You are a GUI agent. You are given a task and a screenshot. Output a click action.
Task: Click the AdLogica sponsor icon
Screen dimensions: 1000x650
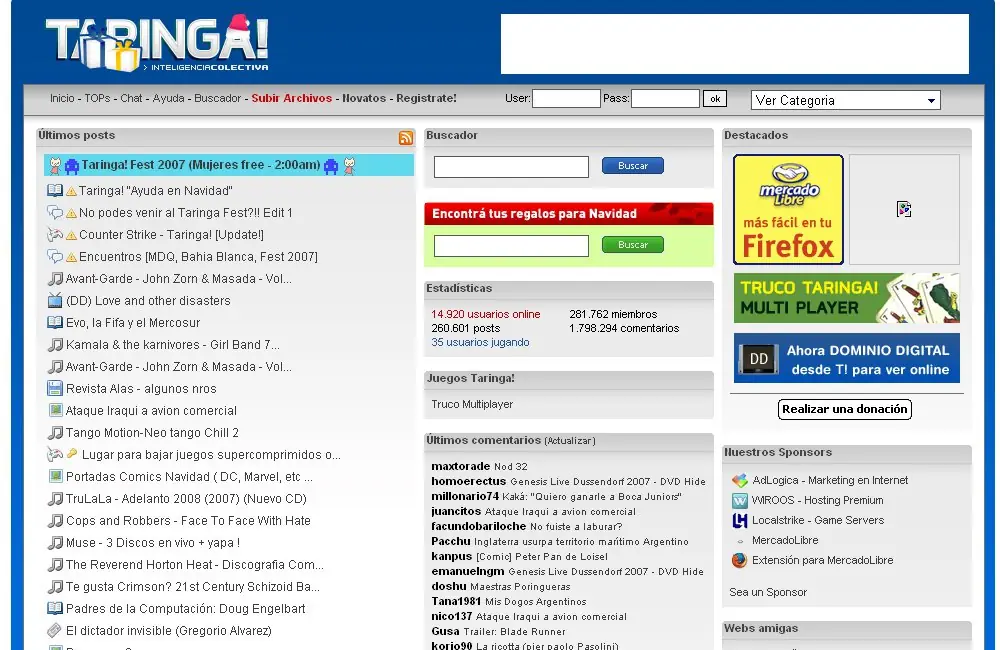(x=740, y=480)
